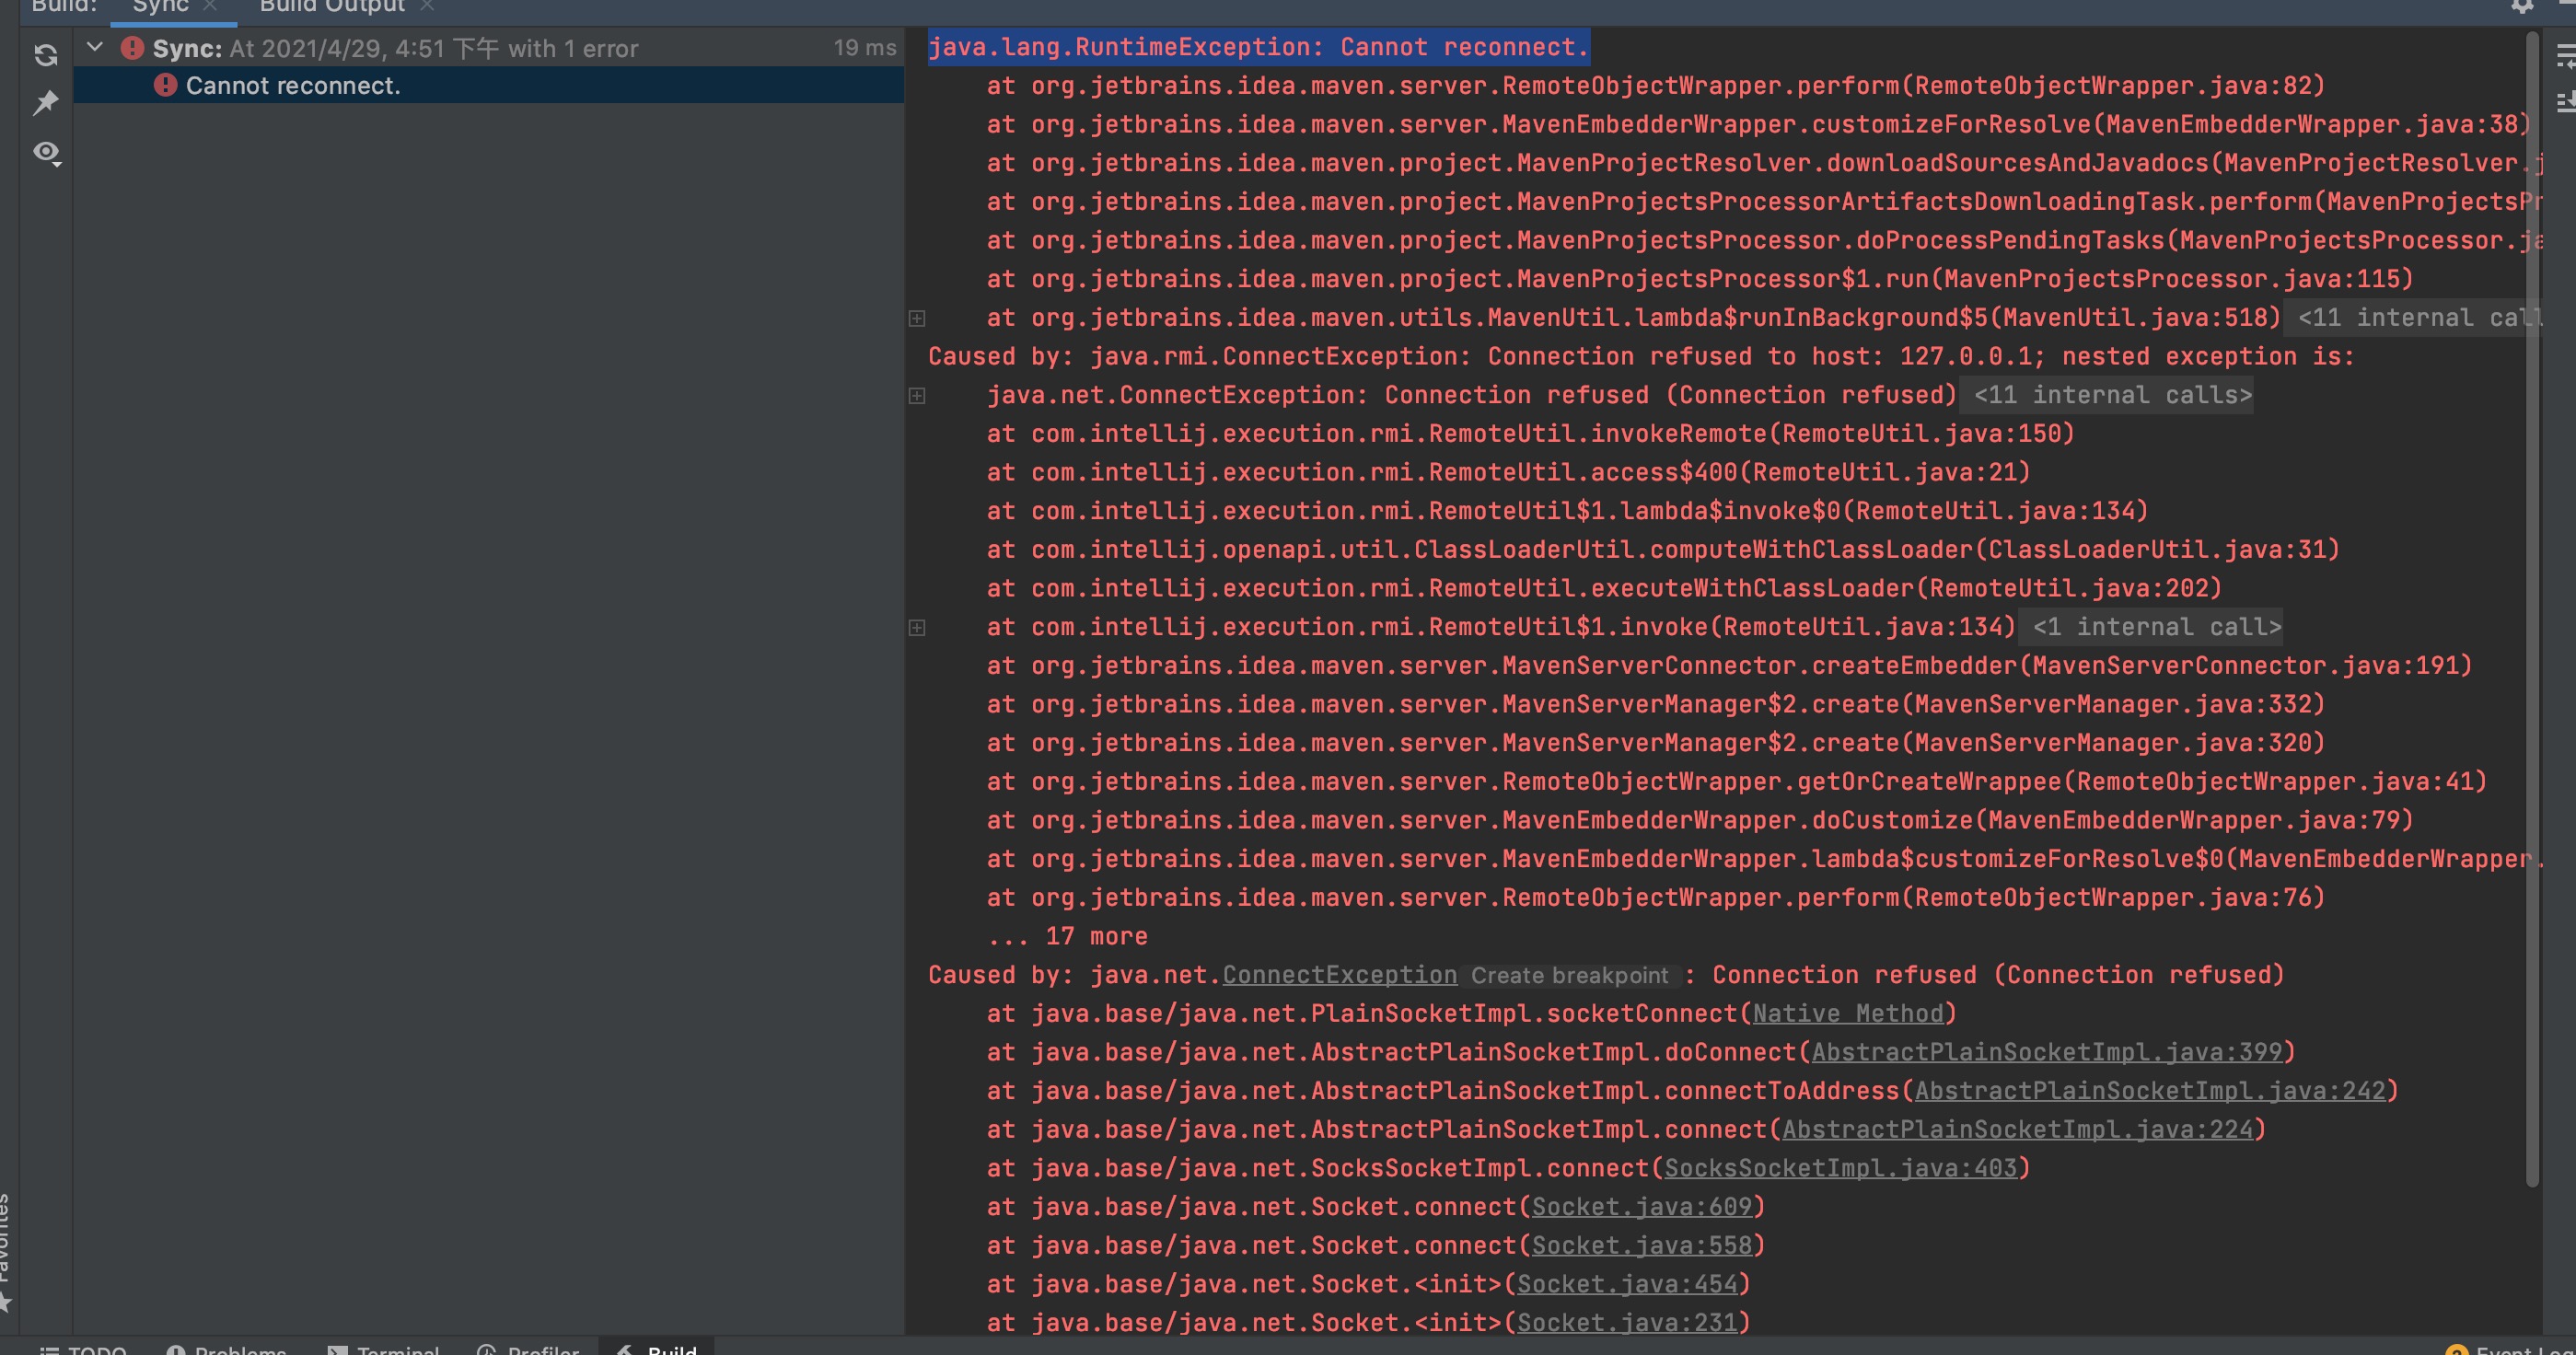Click the Socket.java:609 link
This screenshot has width=2576, height=1355.
pos(1642,1207)
